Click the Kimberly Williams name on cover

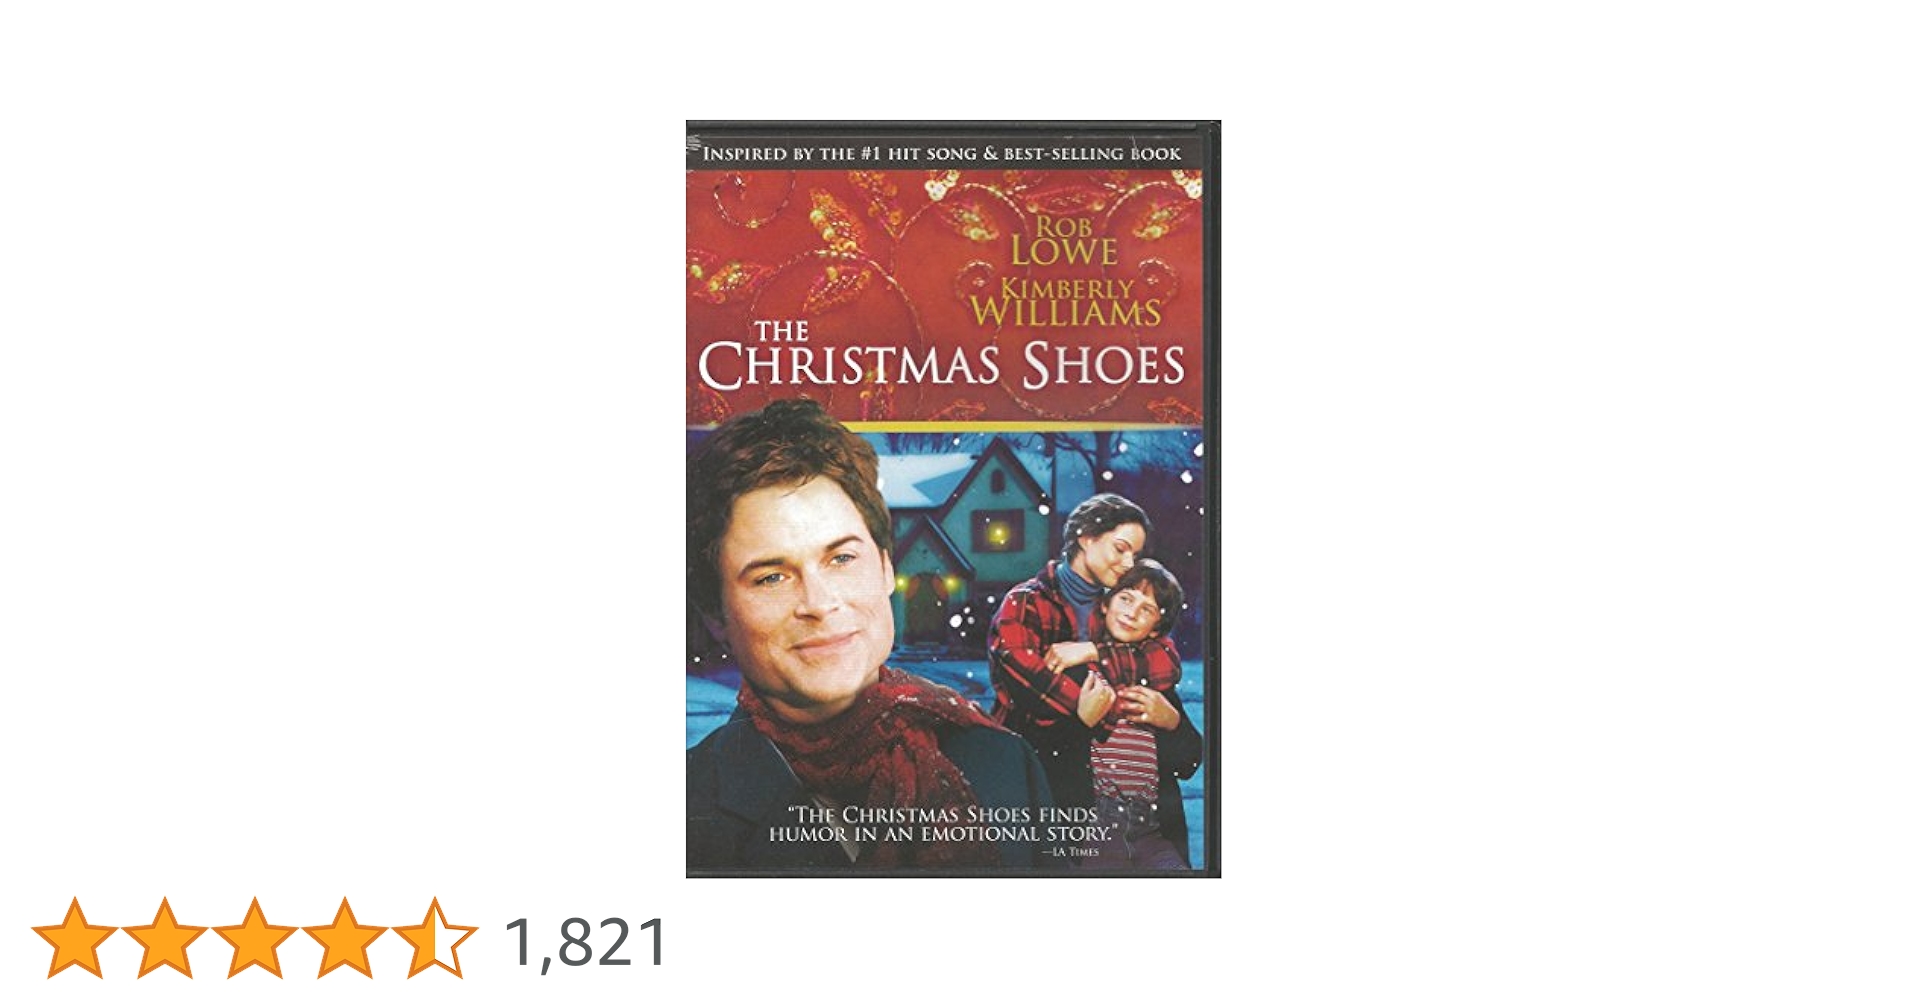[1066, 302]
